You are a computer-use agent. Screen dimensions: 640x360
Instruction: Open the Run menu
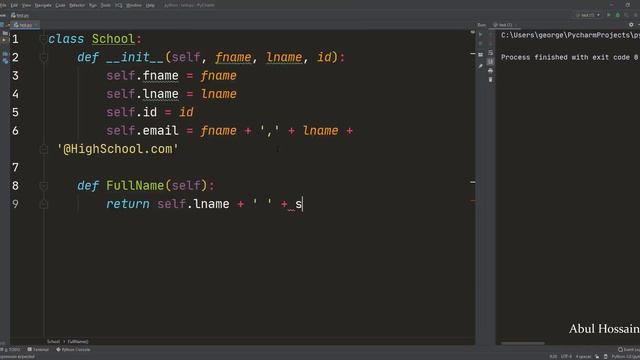(93, 5)
